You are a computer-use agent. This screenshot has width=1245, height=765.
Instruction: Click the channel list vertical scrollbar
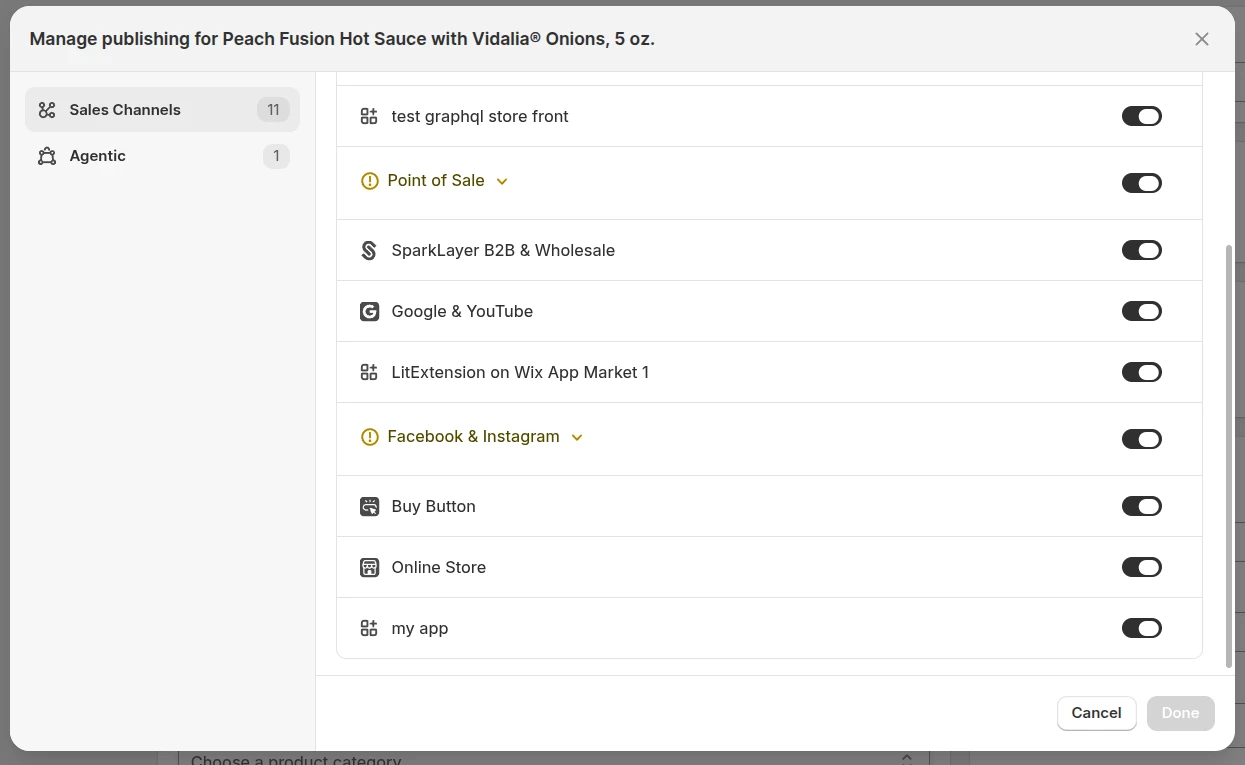tap(1229, 455)
